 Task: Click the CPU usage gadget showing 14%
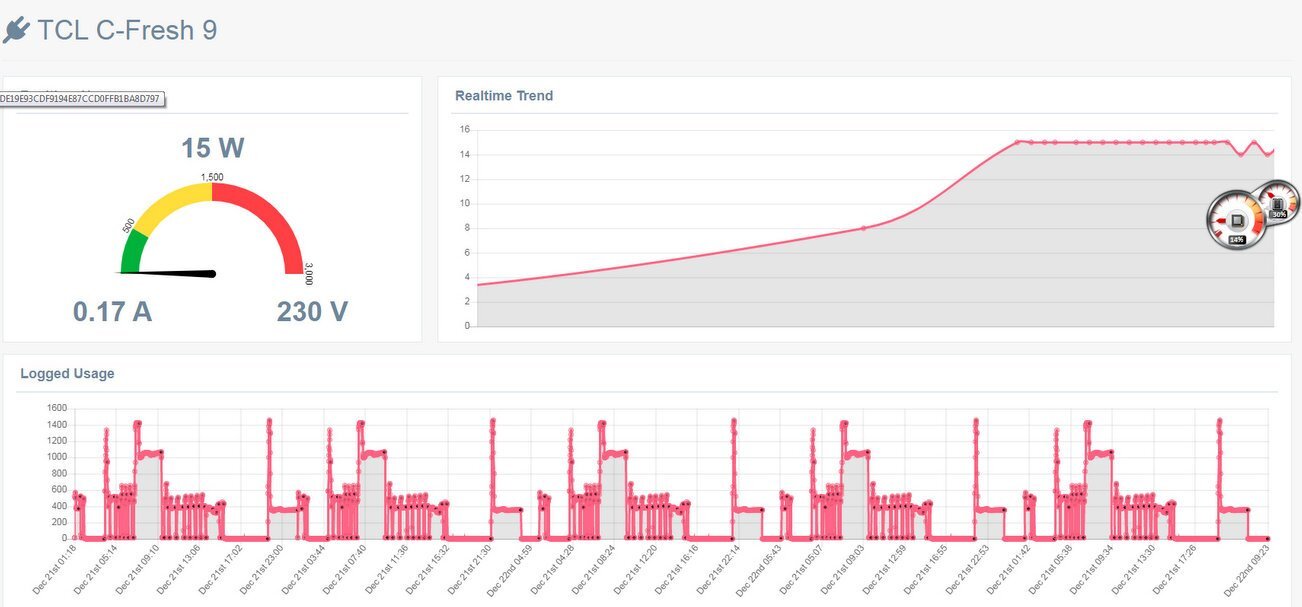coord(1237,220)
